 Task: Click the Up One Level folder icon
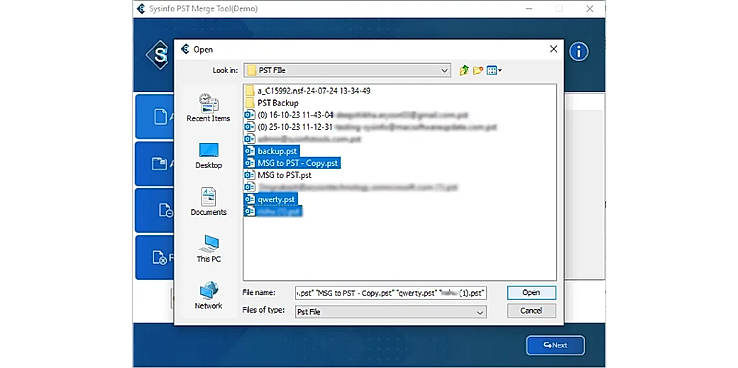pos(464,71)
